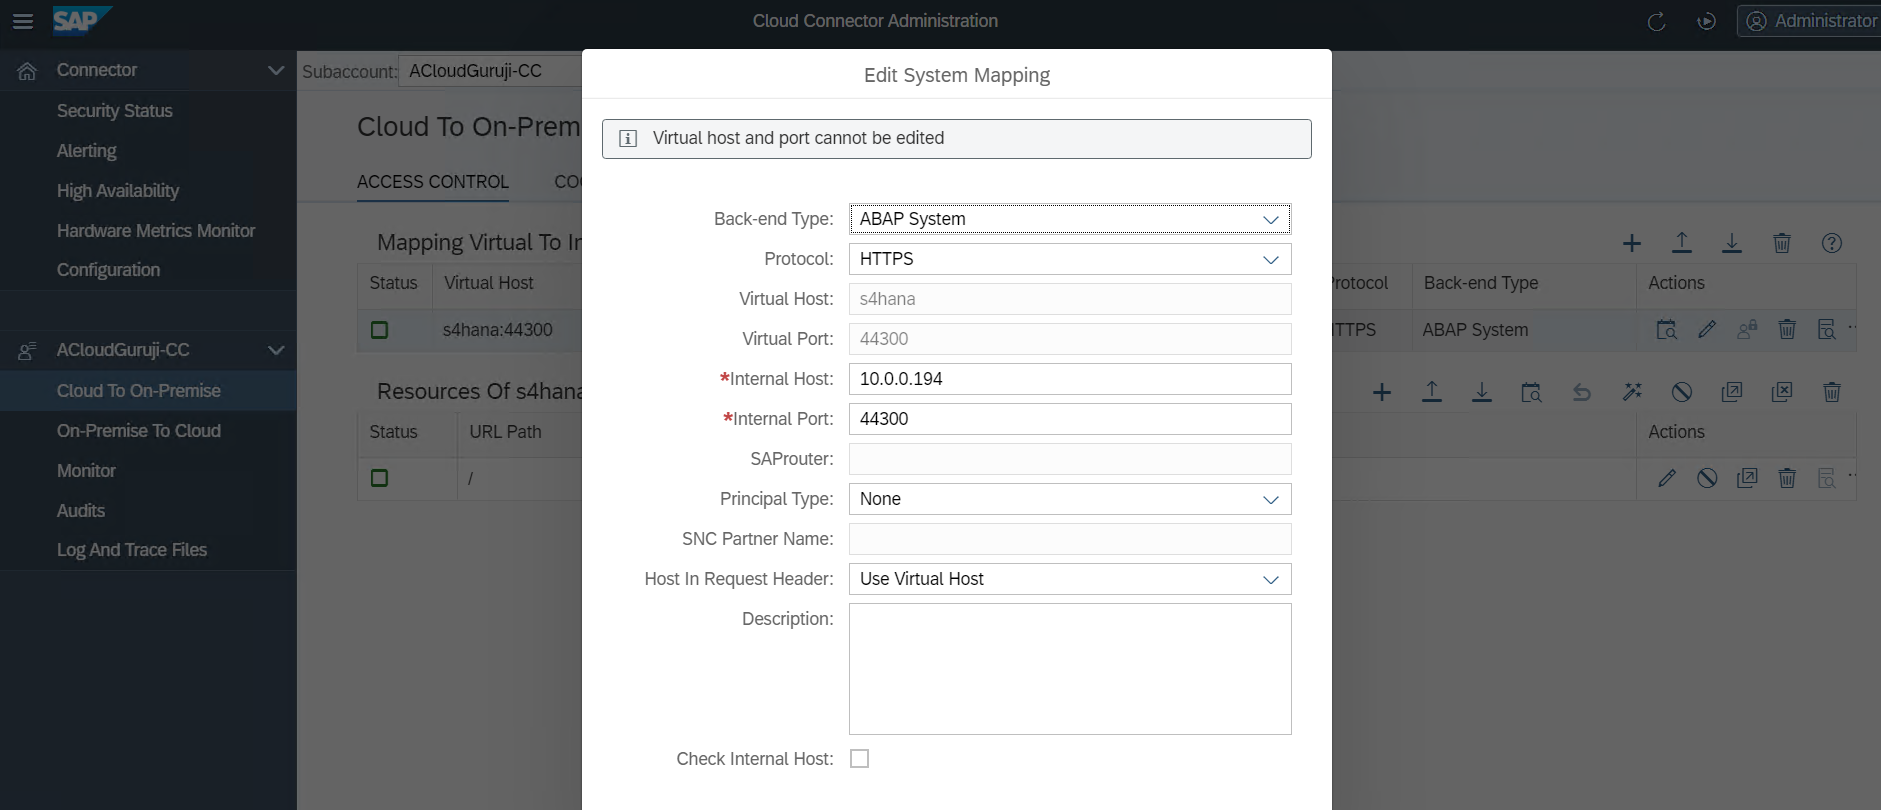
Task: Click the SAP logo
Action: (80, 21)
